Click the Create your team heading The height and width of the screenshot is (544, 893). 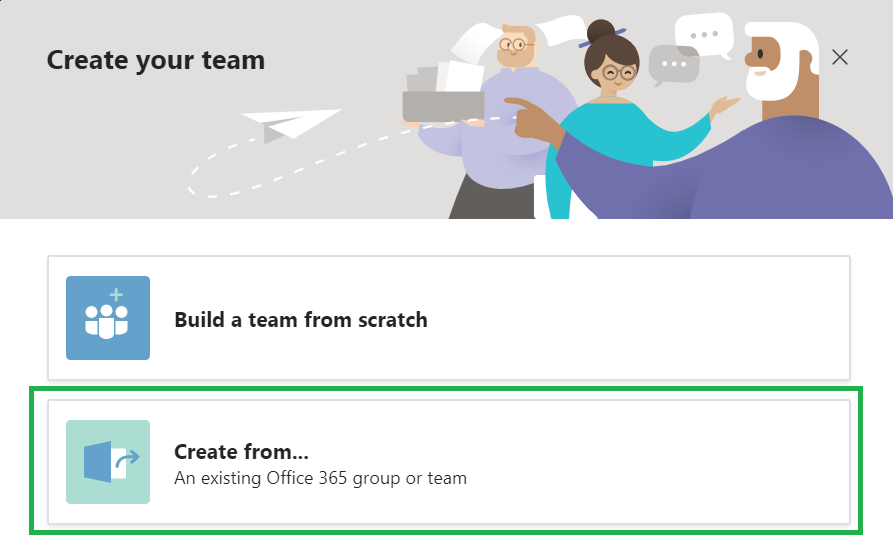156,60
